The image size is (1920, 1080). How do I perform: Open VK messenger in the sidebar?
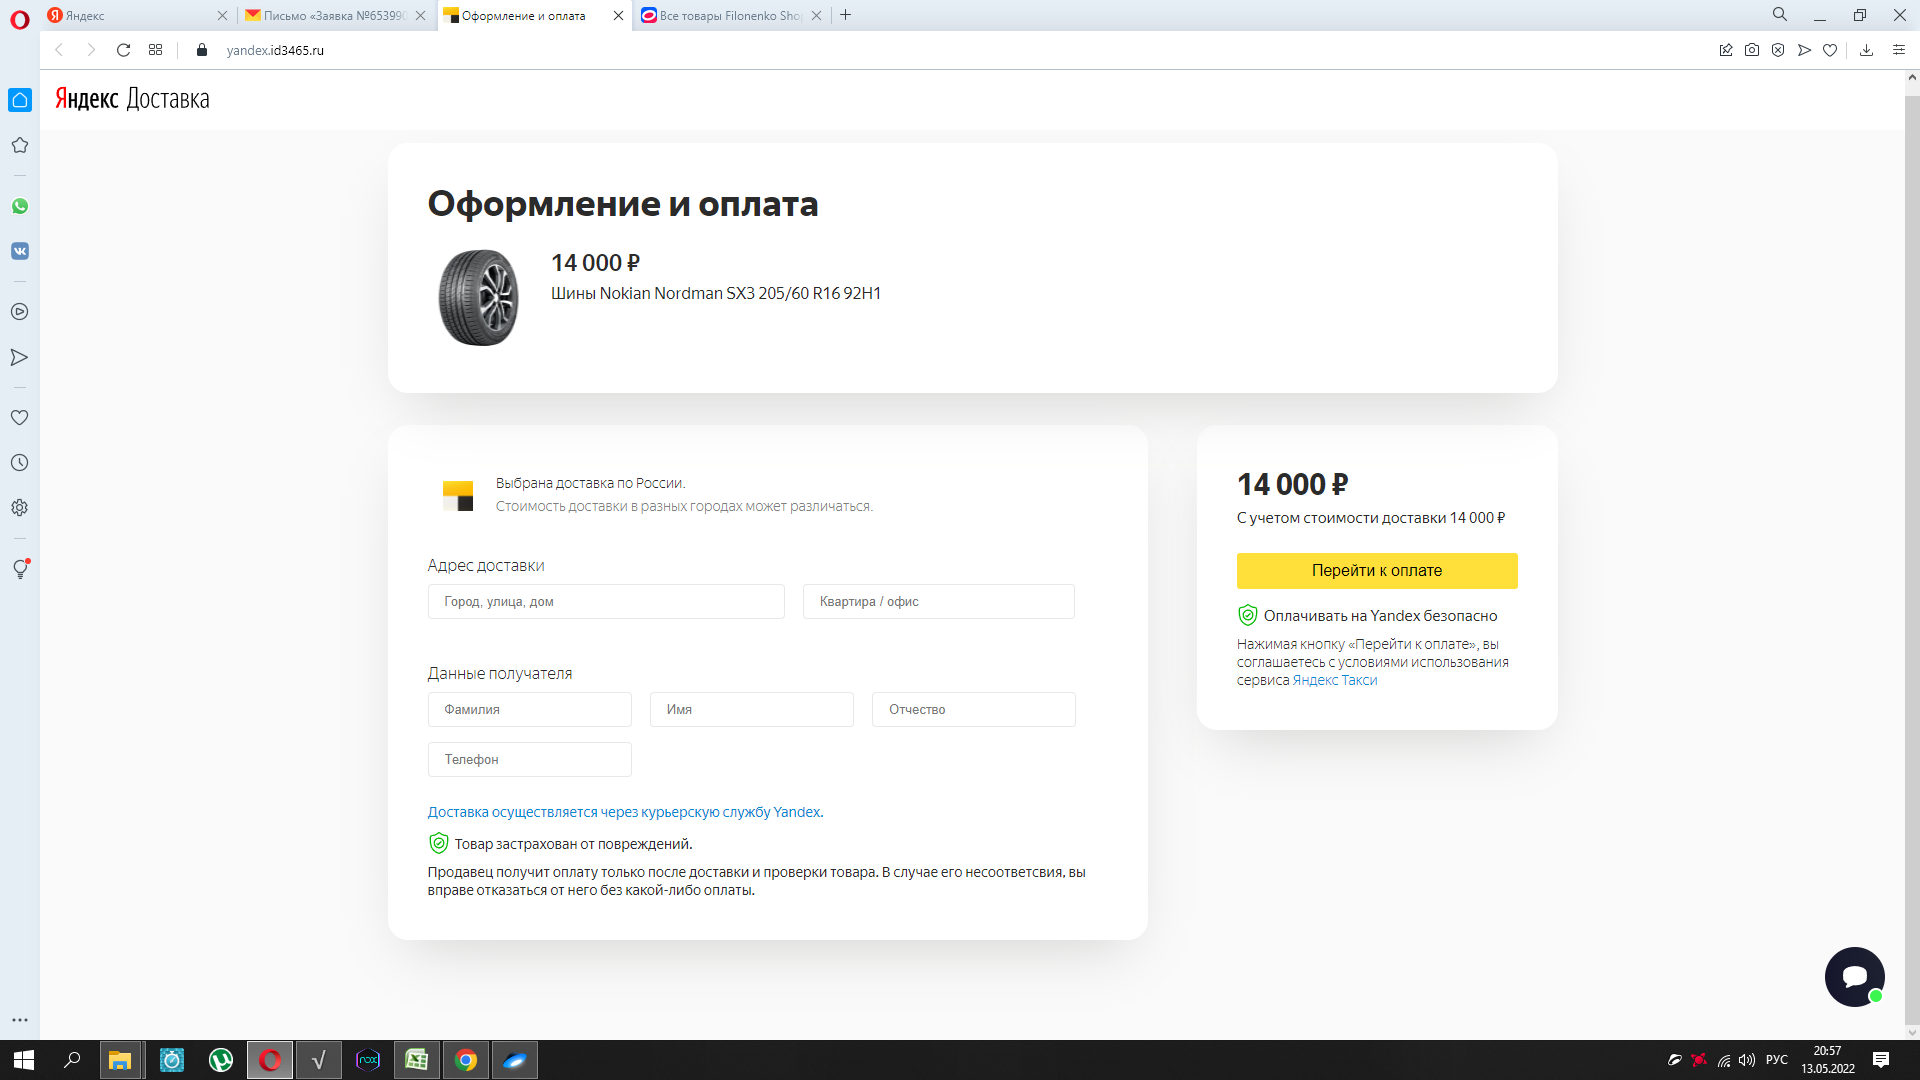(20, 251)
